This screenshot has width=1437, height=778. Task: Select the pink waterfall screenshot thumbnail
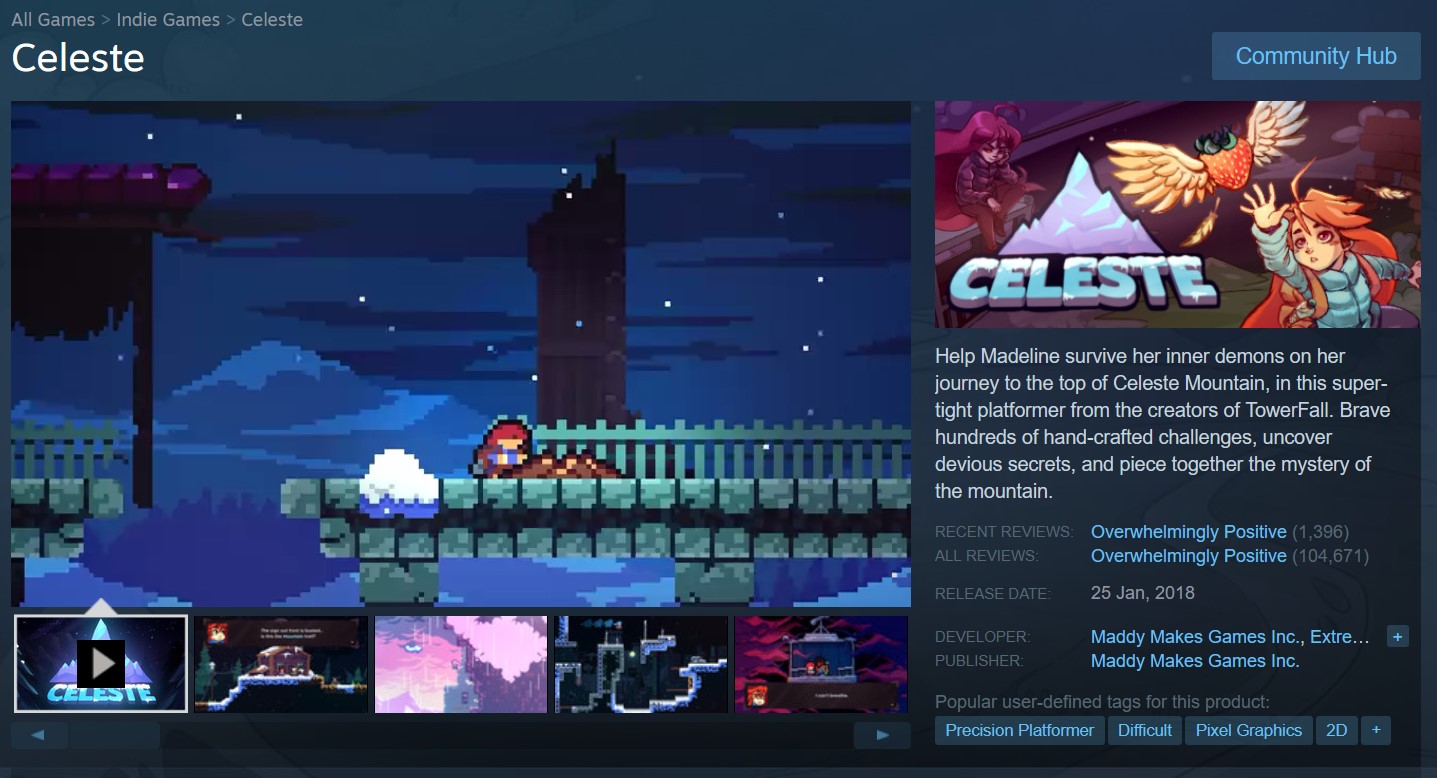[x=461, y=664]
